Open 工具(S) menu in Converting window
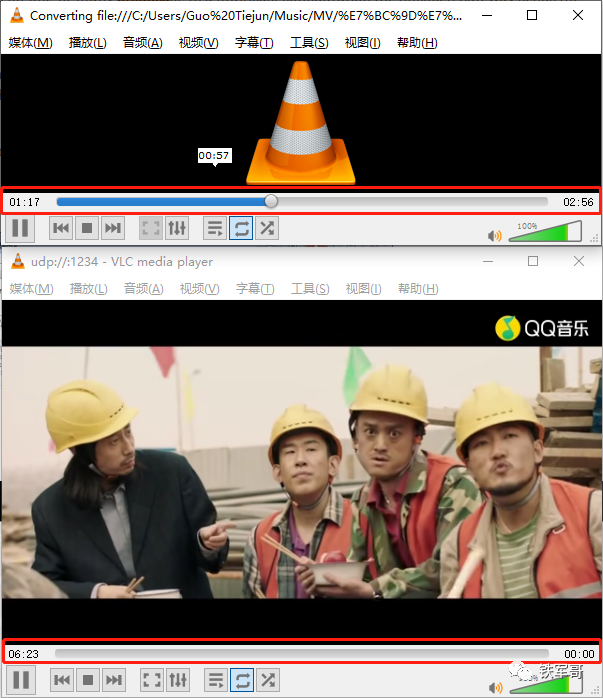 309,43
